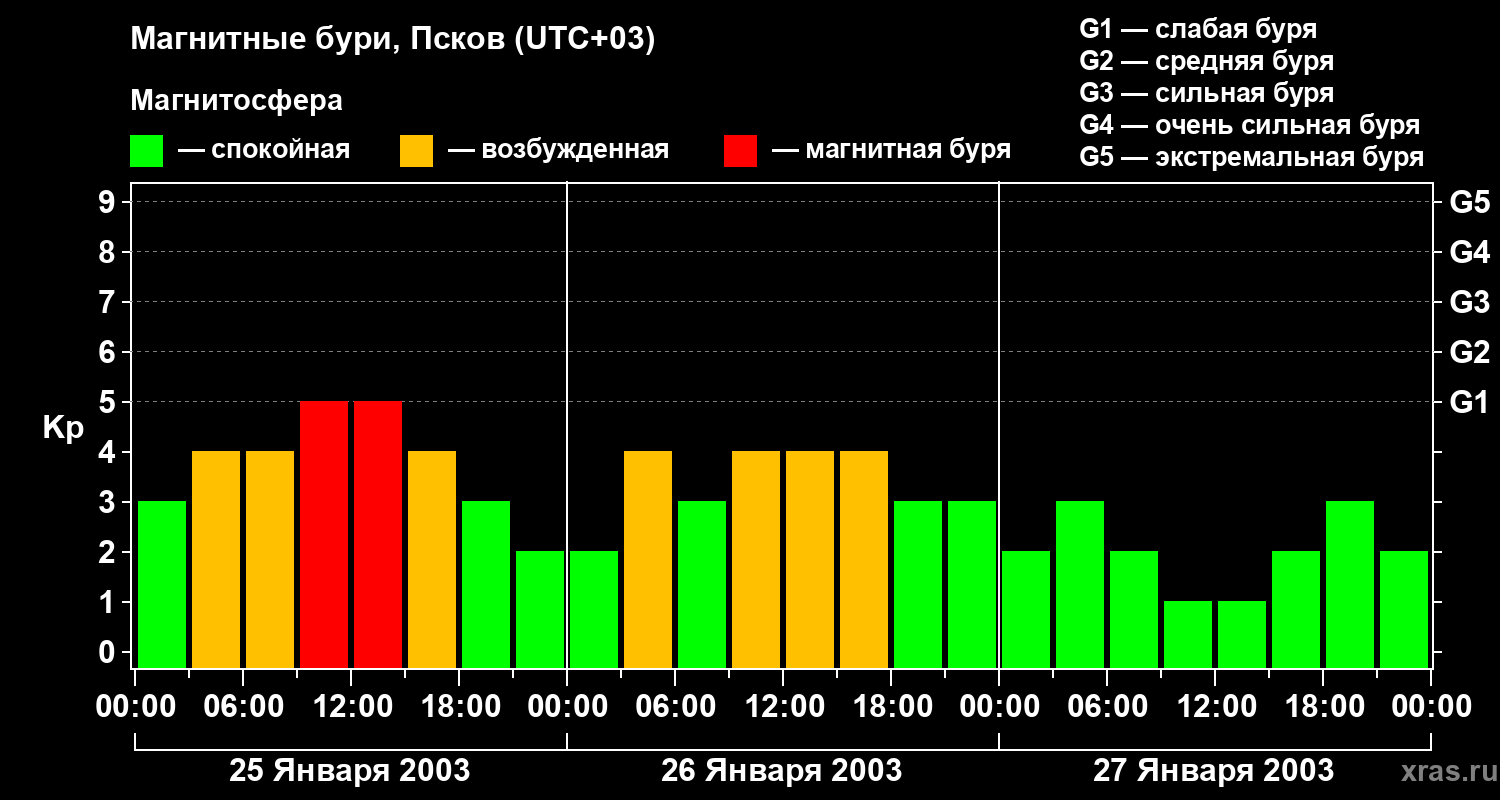
Task: Click the green 15:00–18:00 bar on 27 January
Action: pyautogui.click(x=1296, y=609)
